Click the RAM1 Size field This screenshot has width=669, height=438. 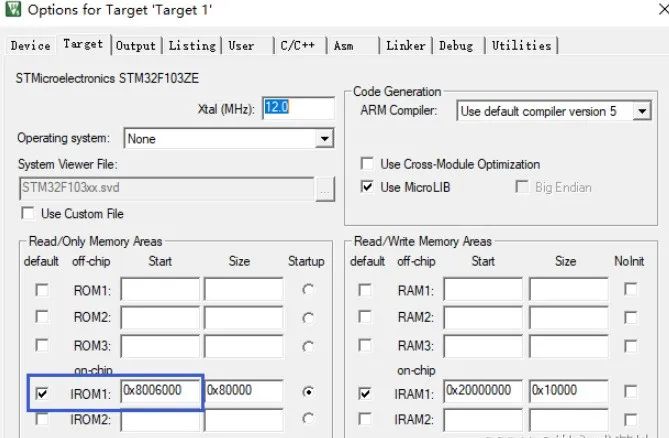[x=569, y=289]
